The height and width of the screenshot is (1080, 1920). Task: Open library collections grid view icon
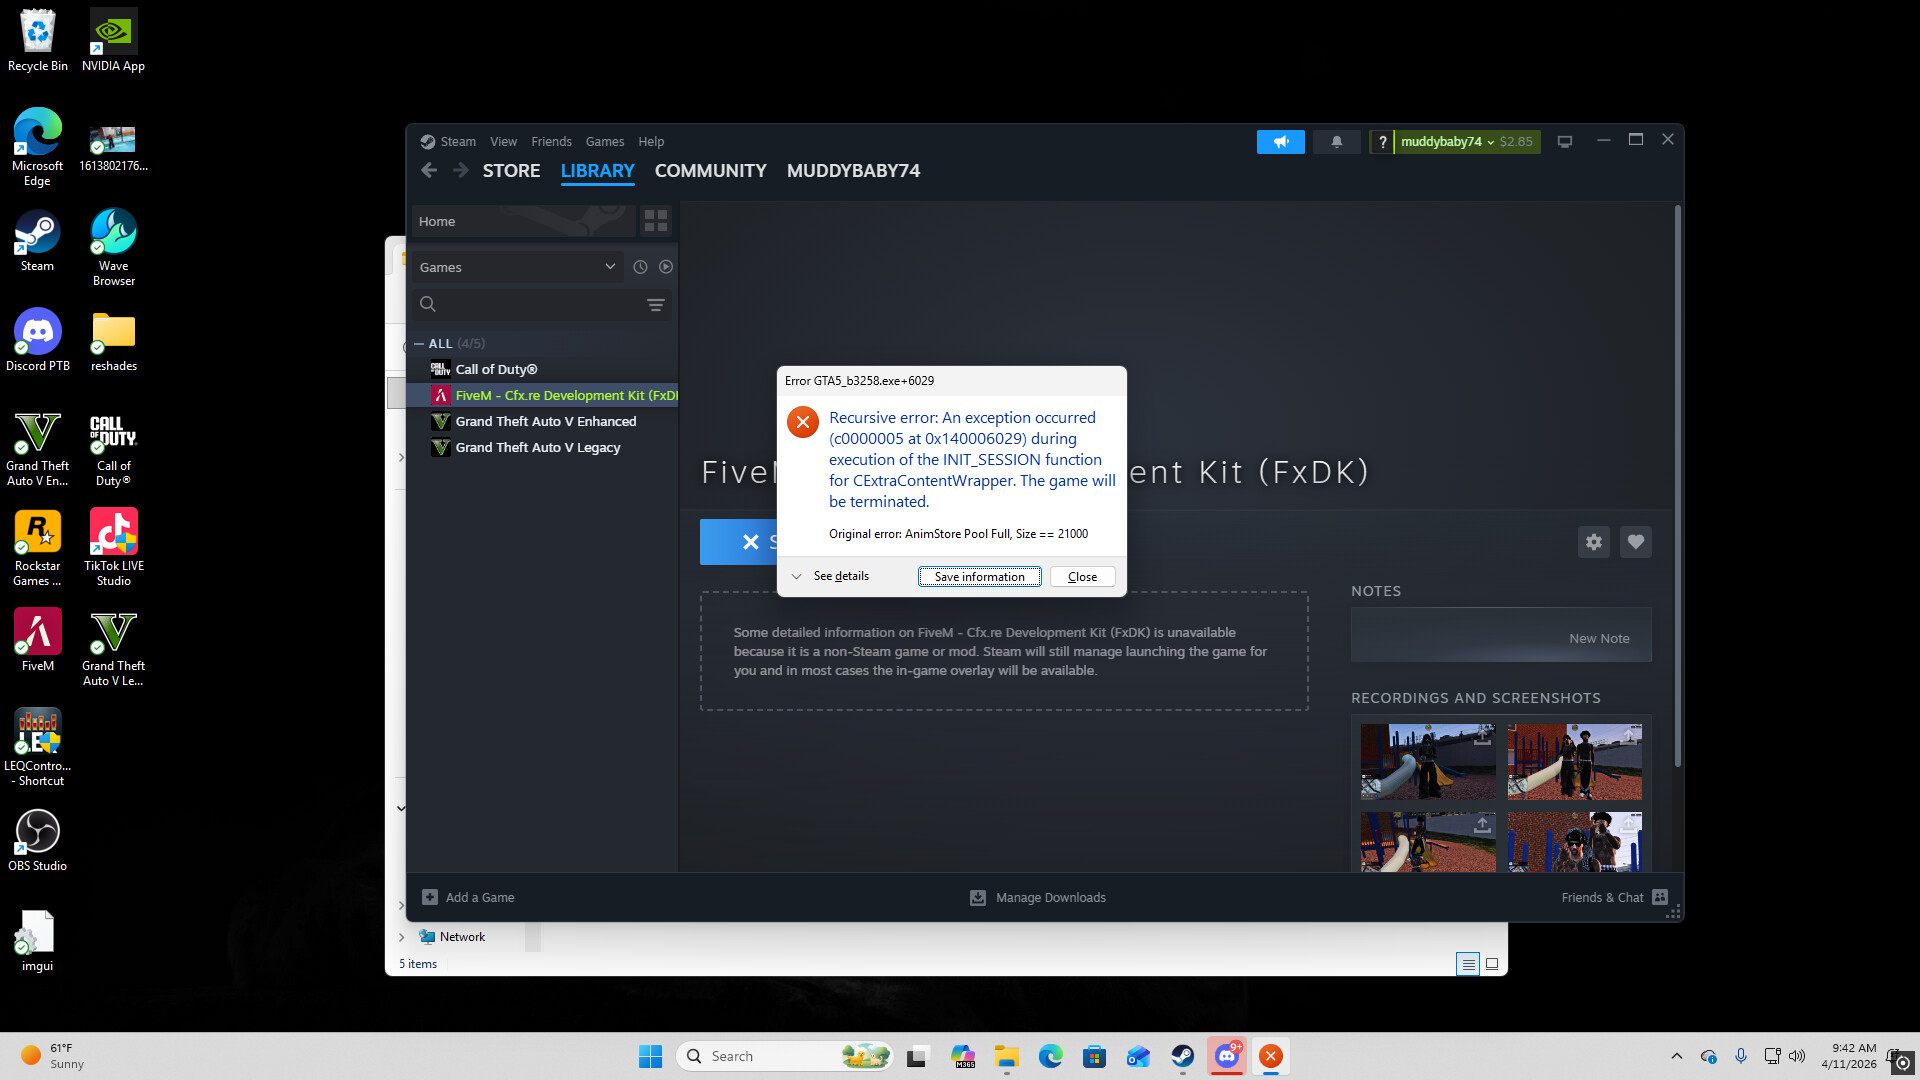coord(656,221)
